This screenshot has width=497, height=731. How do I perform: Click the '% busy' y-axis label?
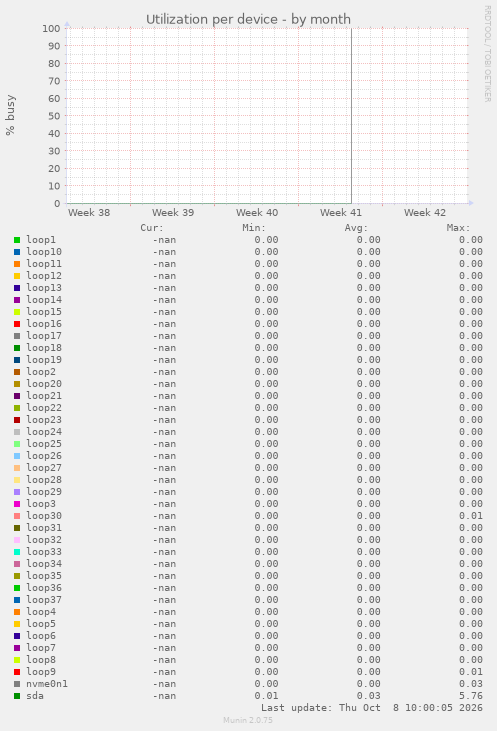[10, 115]
